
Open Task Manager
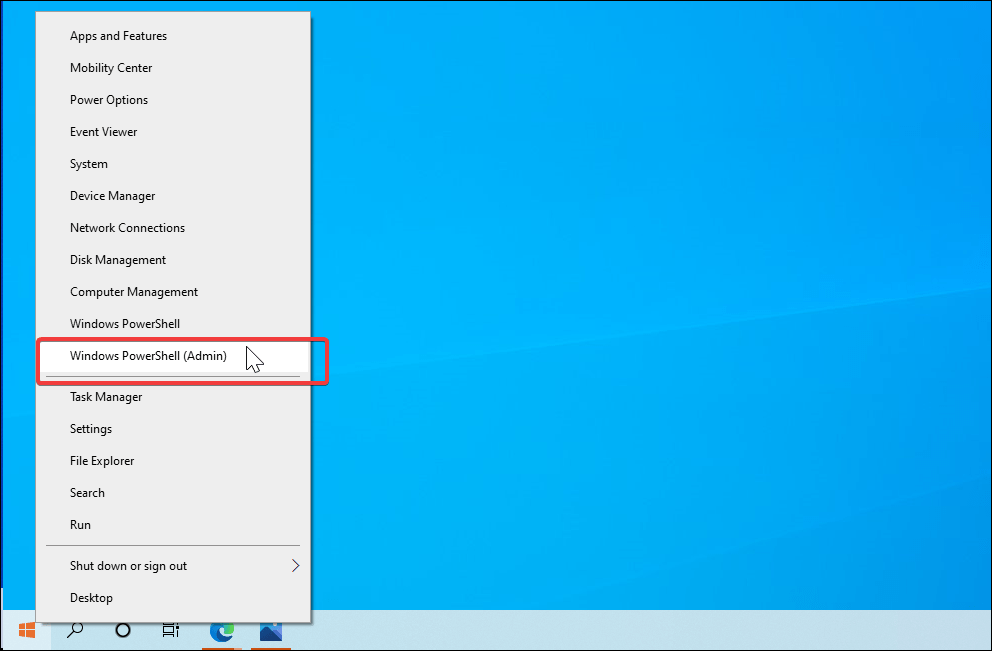click(173, 397)
